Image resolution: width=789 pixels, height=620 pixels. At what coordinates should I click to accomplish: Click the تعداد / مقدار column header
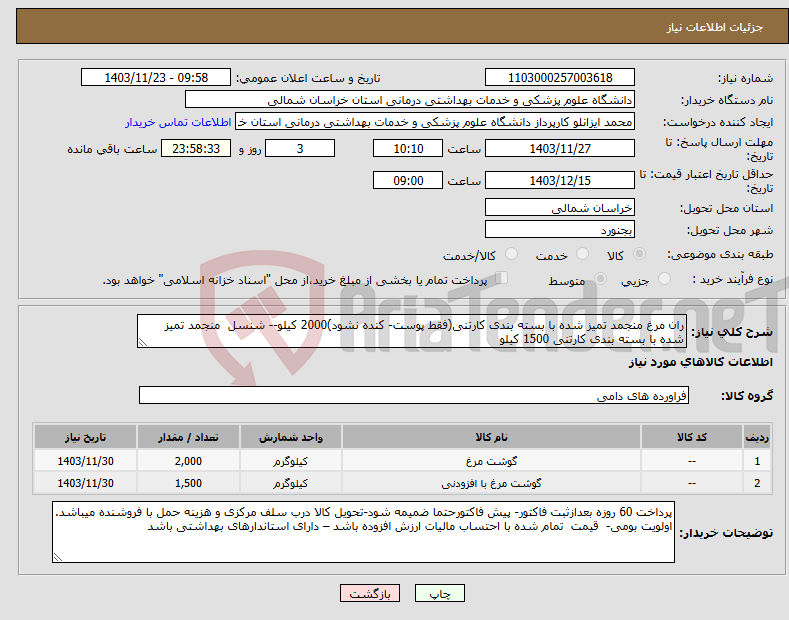pyautogui.click(x=188, y=437)
